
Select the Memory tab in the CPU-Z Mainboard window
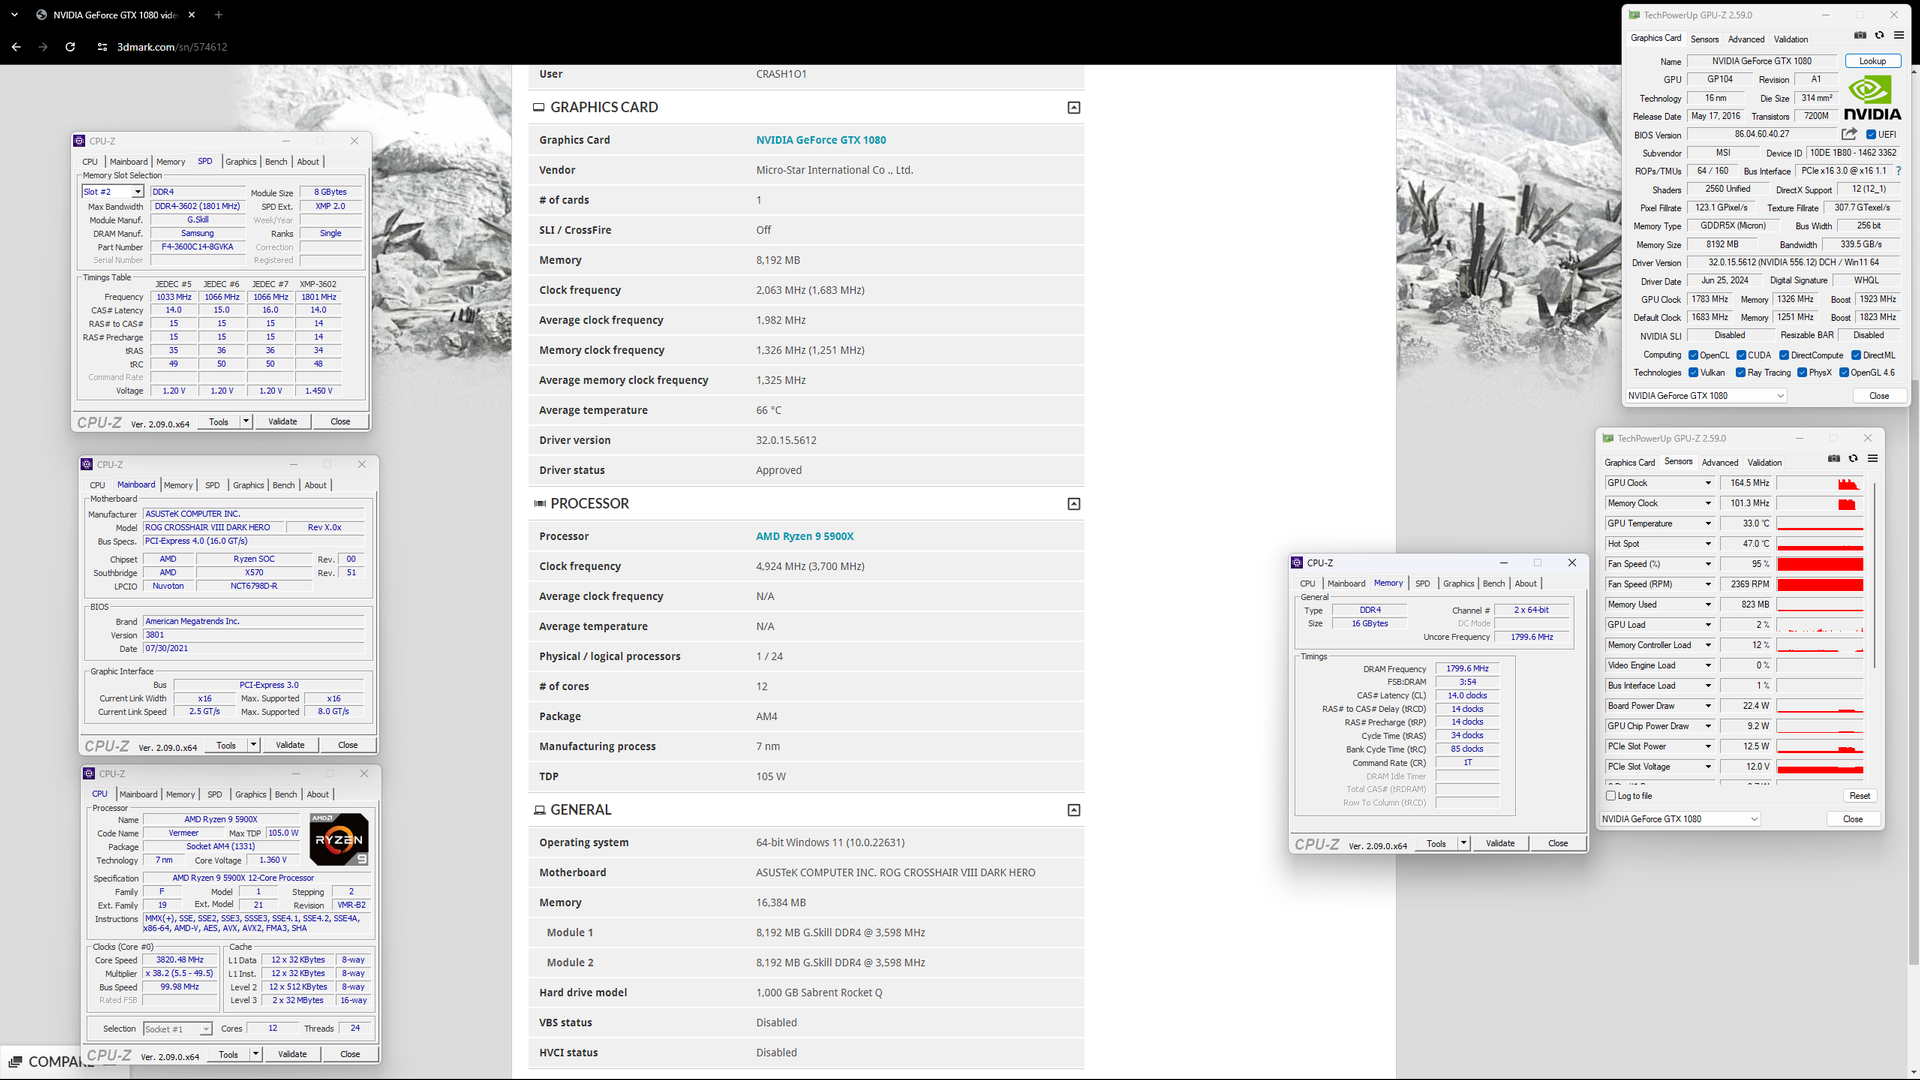click(x=178, y=485)
